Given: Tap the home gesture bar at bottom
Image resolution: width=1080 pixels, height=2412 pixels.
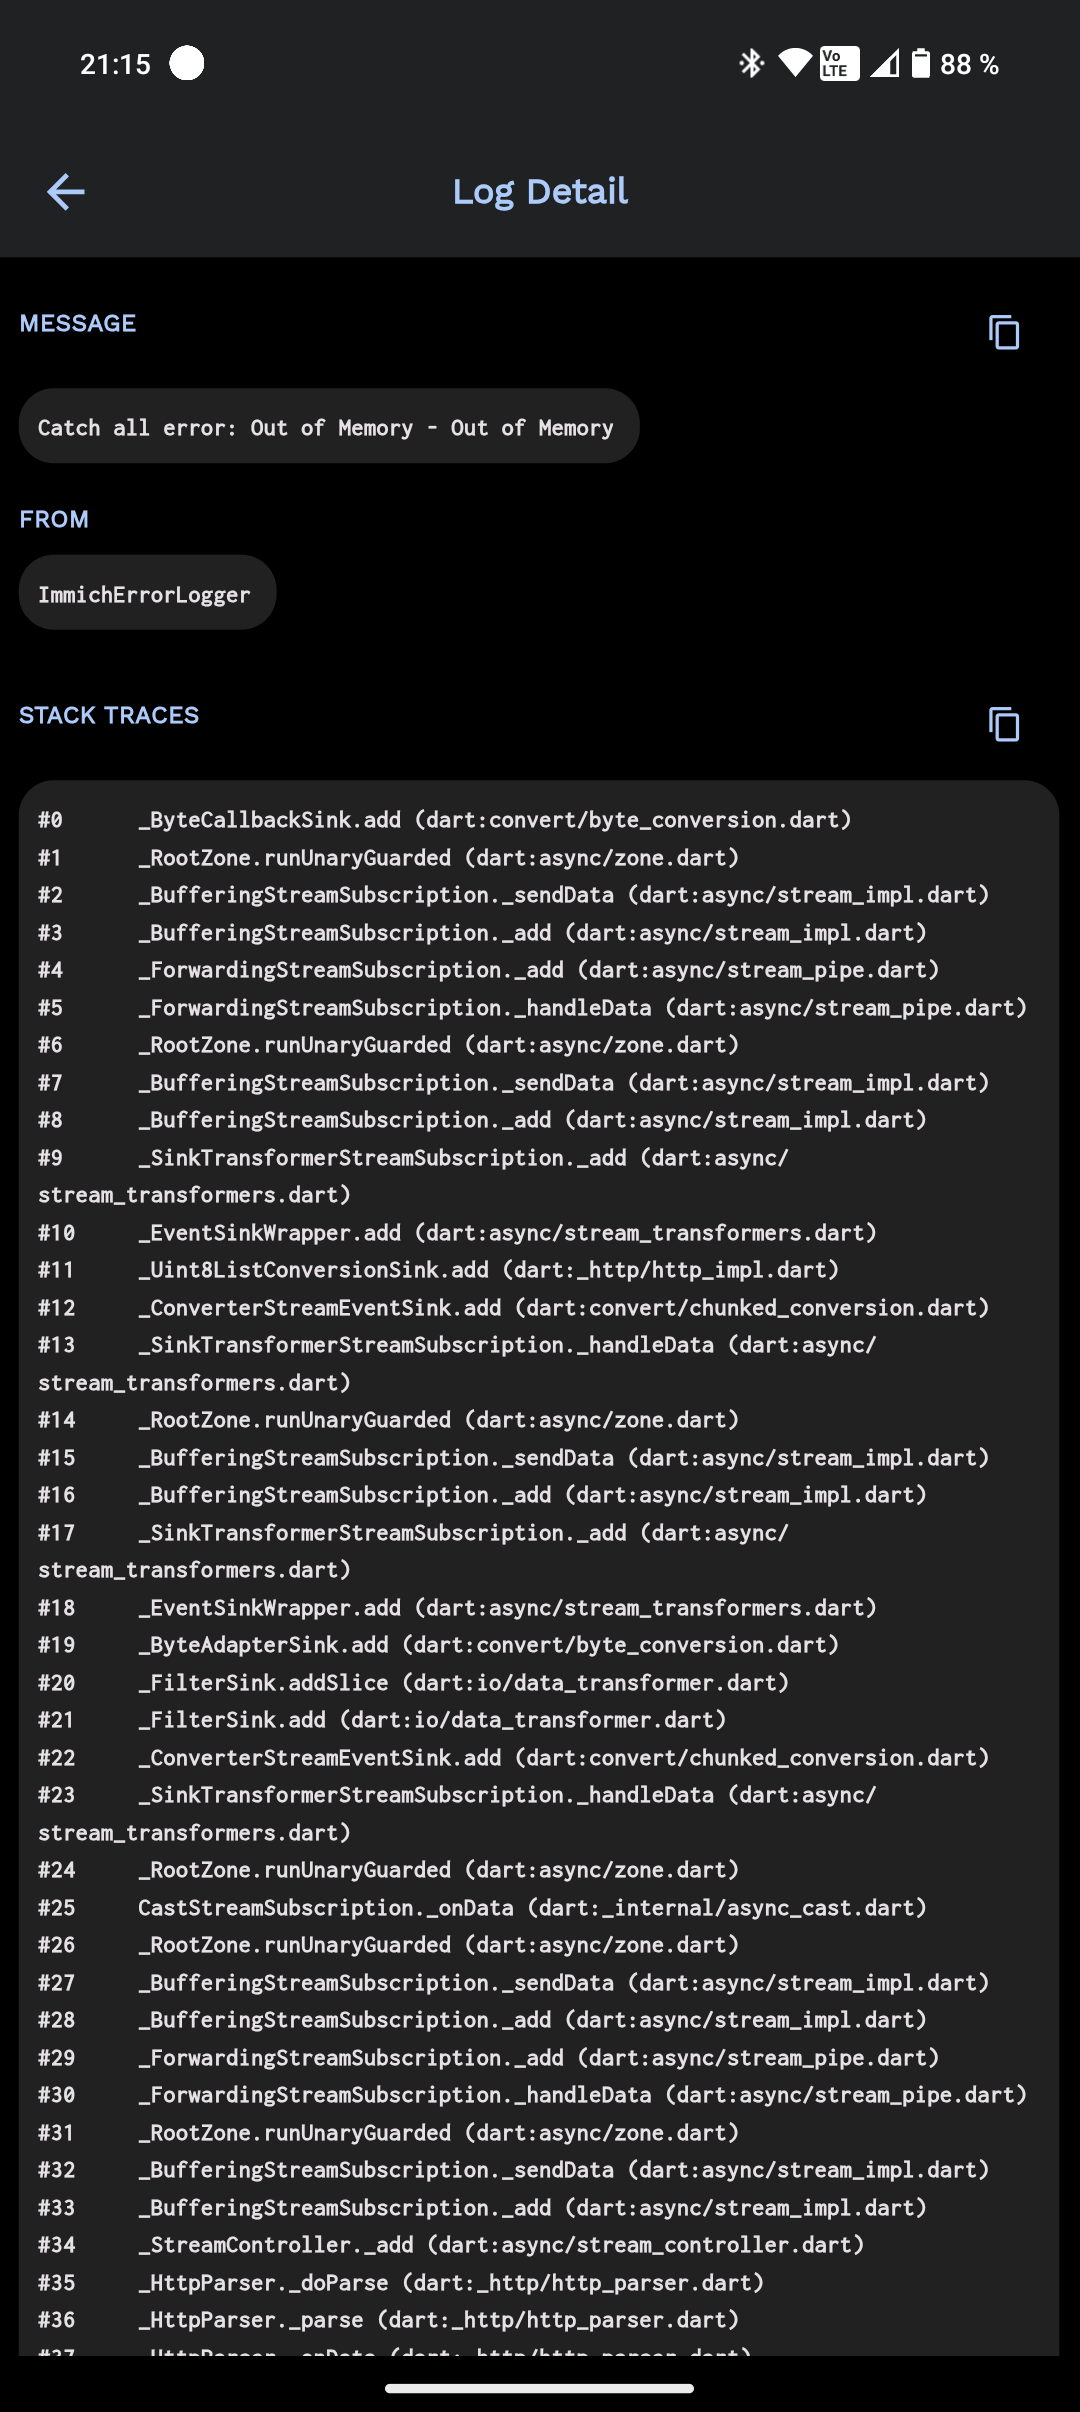Looking at the screenshot, I should coord(540,2388).
